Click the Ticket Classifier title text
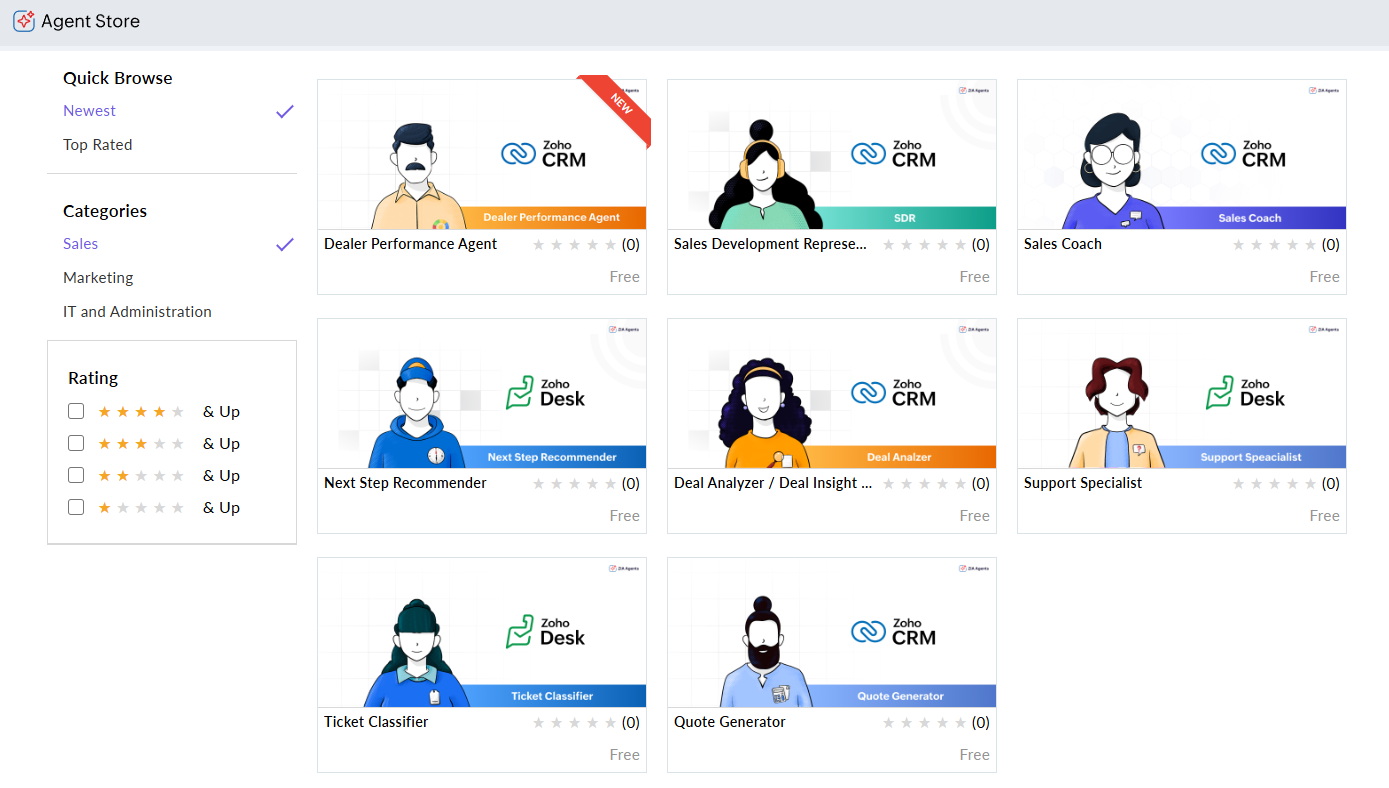 click(x=376, y=722)
